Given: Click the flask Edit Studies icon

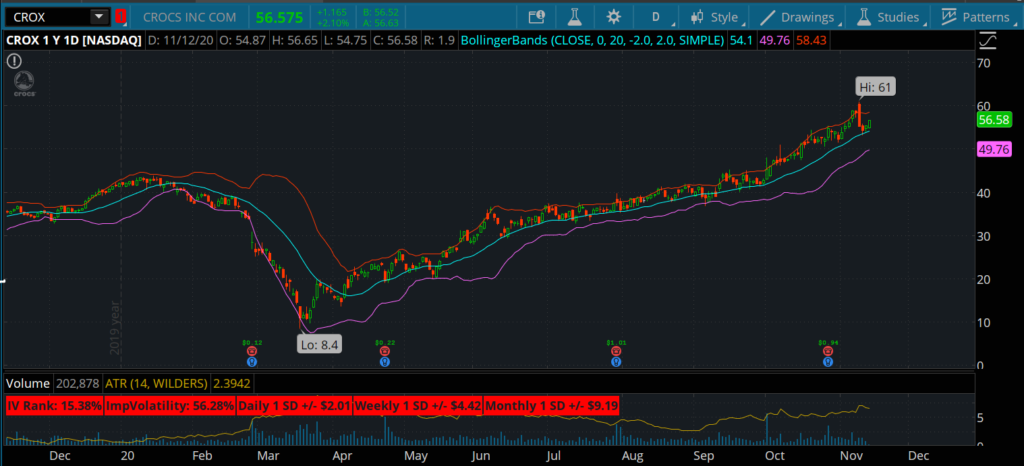Looking at the screenshot, I should [575, 17].
